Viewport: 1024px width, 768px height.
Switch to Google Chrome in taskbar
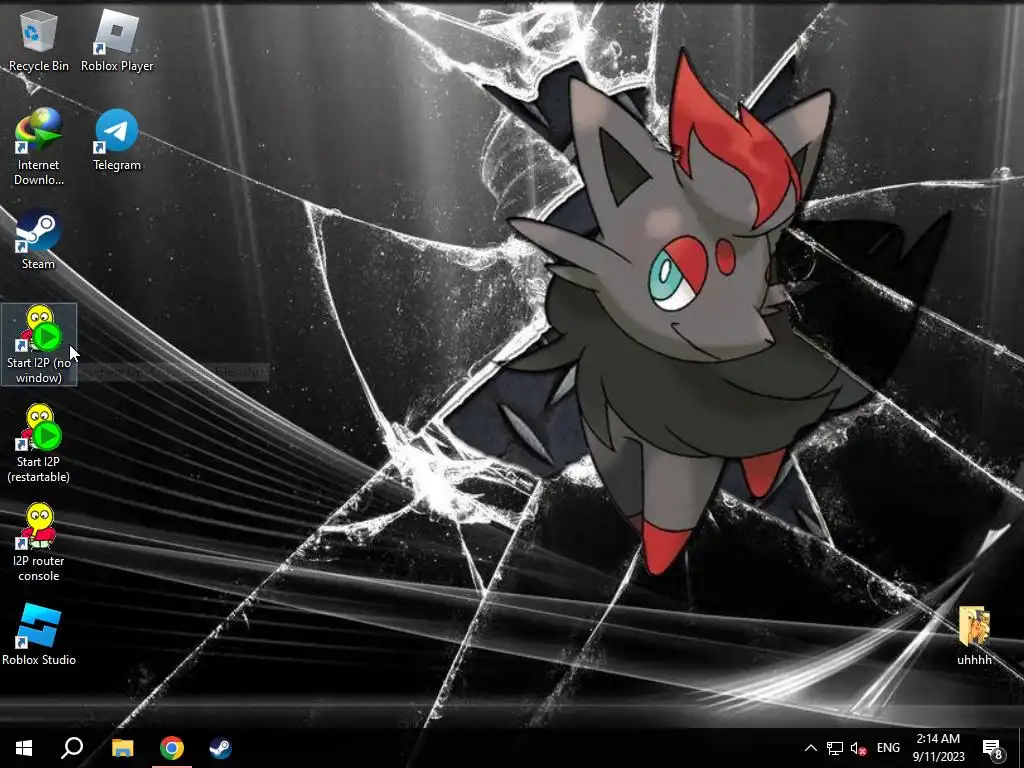(172, 748)
